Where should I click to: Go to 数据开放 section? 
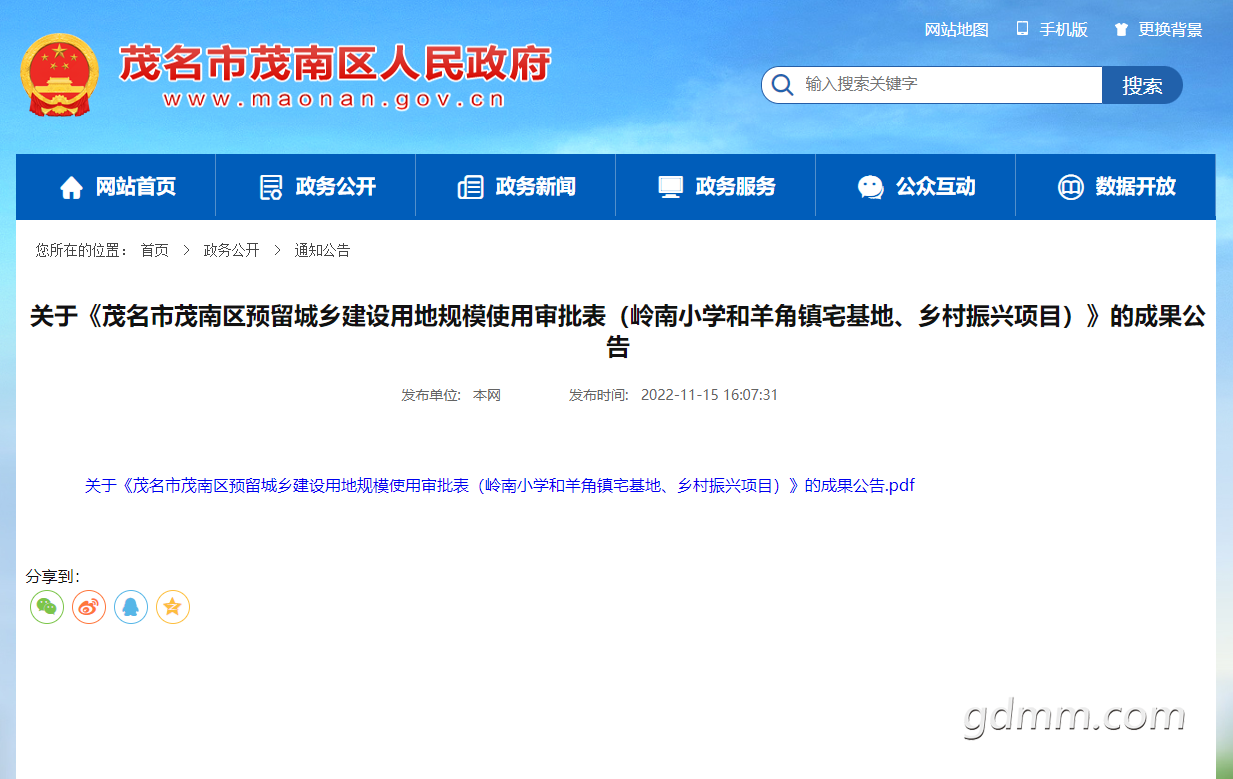(1116, 187)
